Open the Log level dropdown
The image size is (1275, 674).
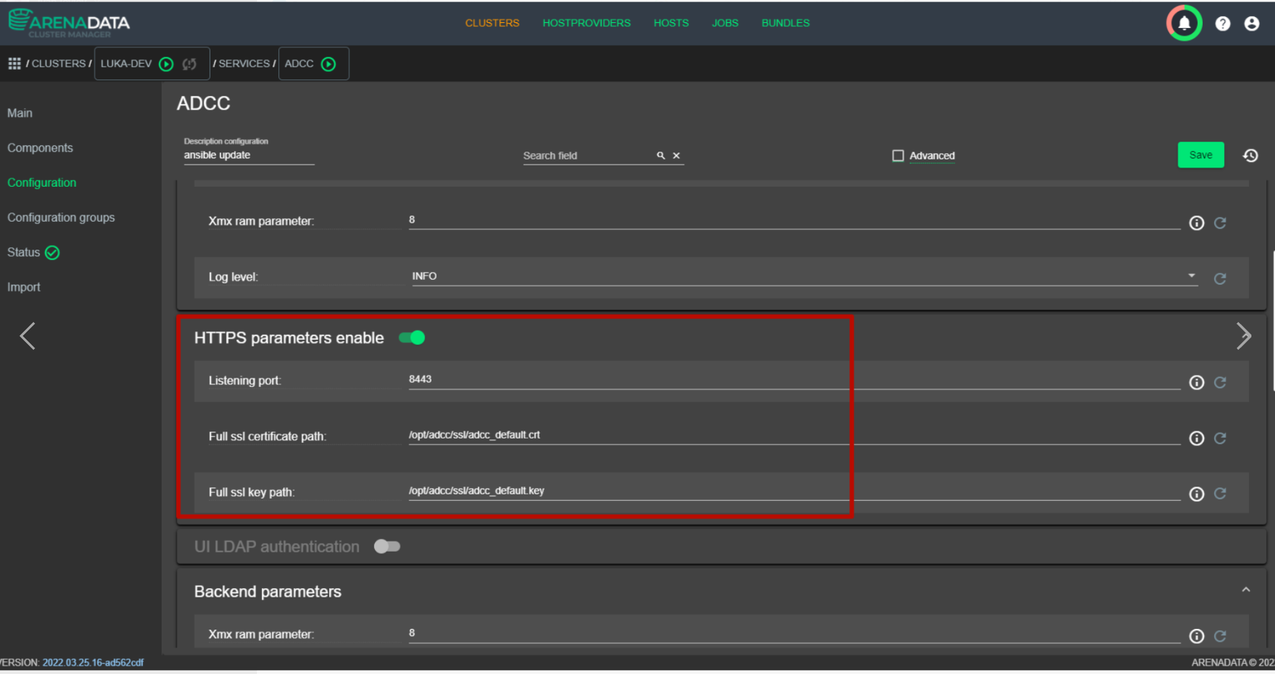click(803, 277)
